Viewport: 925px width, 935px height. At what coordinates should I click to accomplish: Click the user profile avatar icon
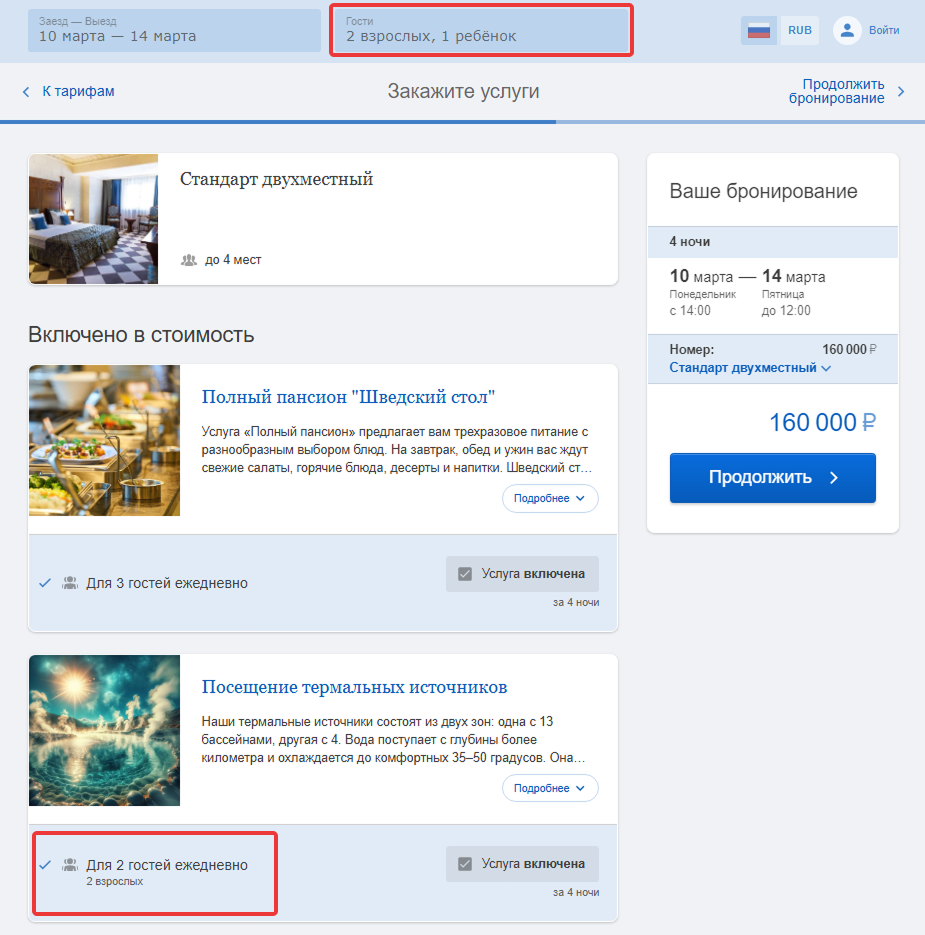tap(847, 30)
